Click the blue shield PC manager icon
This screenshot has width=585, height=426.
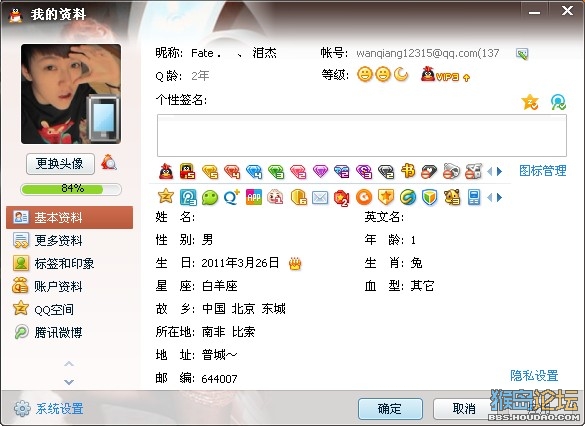pos(429,197)
